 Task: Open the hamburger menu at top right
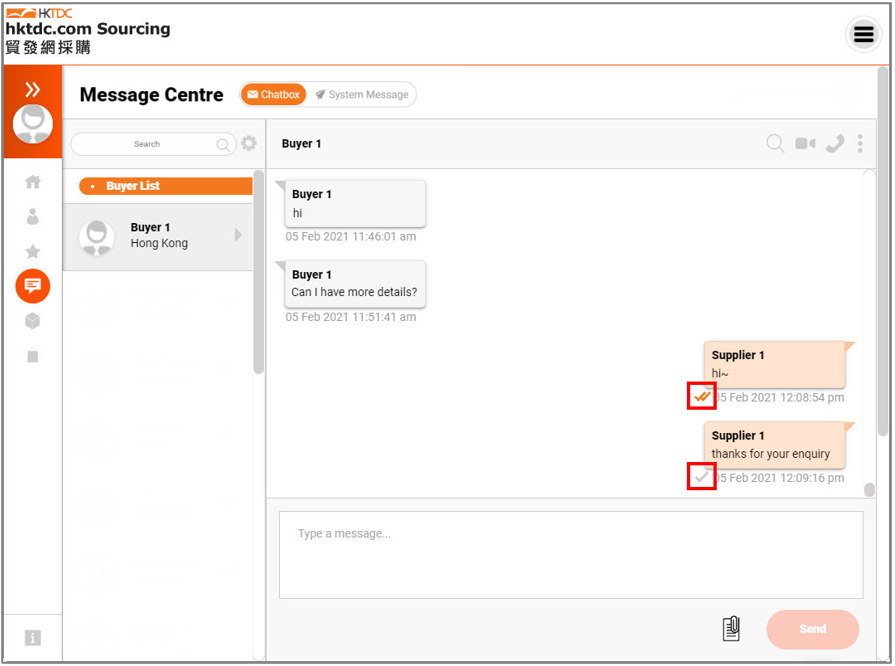point(863,35)
